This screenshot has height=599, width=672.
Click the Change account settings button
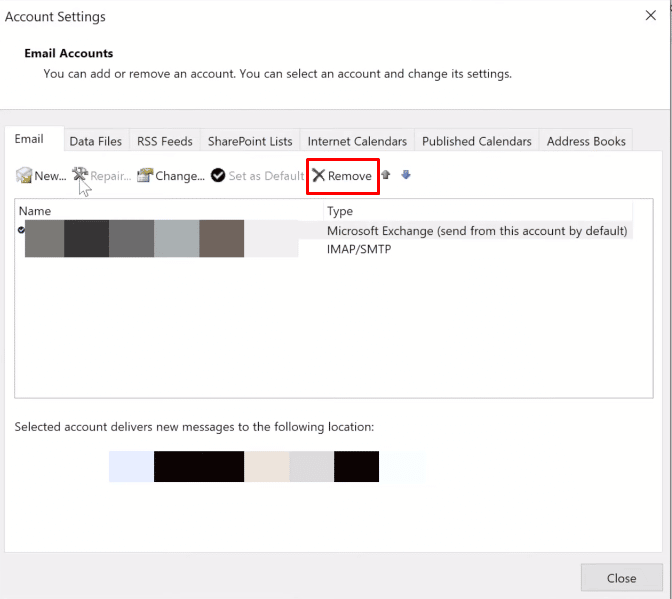point(171,176)
